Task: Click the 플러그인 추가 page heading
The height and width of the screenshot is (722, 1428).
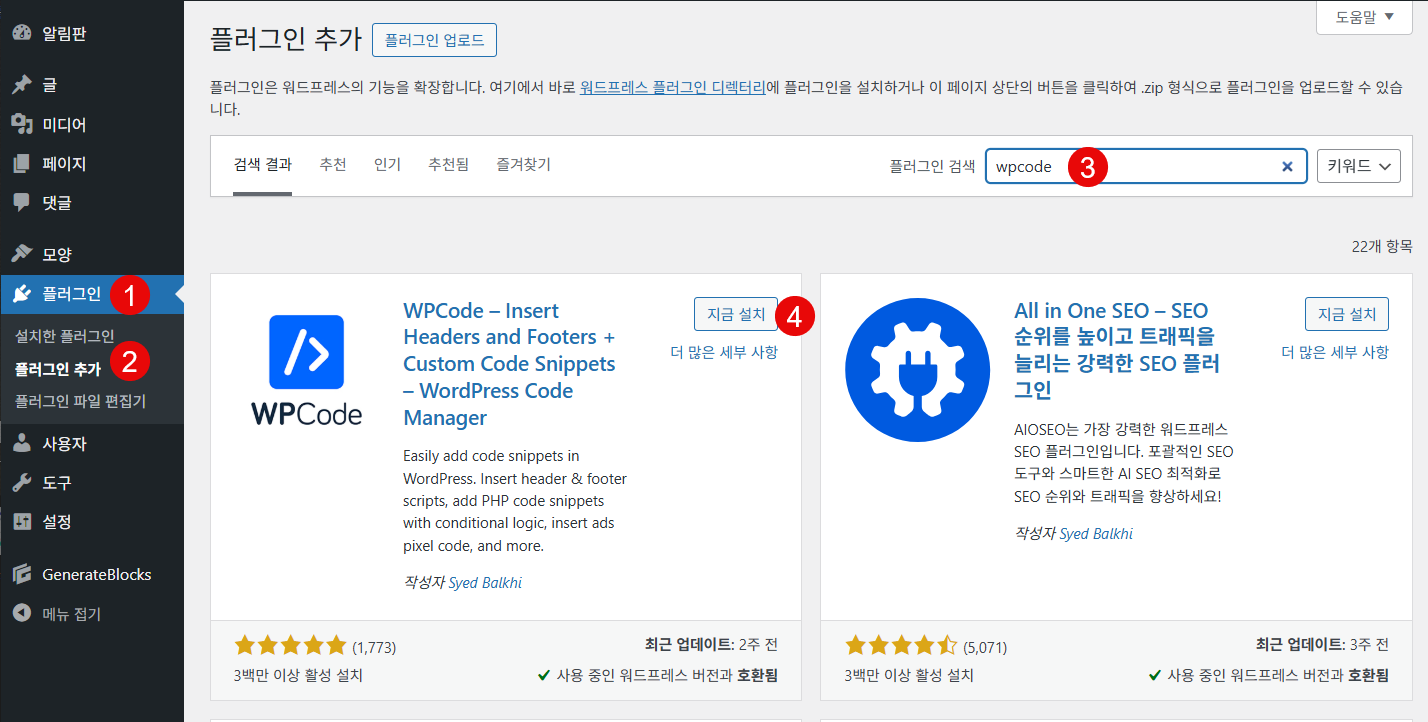Action: pyautogui.click(x=285, y=39)
